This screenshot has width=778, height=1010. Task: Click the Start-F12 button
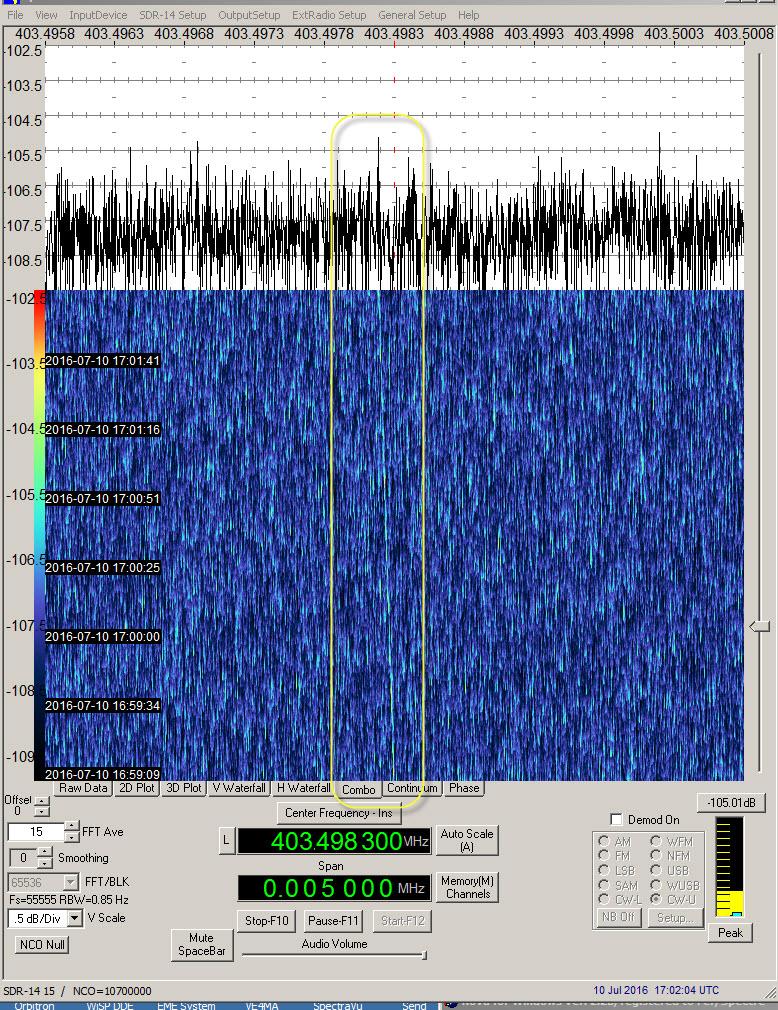(403, 920)
